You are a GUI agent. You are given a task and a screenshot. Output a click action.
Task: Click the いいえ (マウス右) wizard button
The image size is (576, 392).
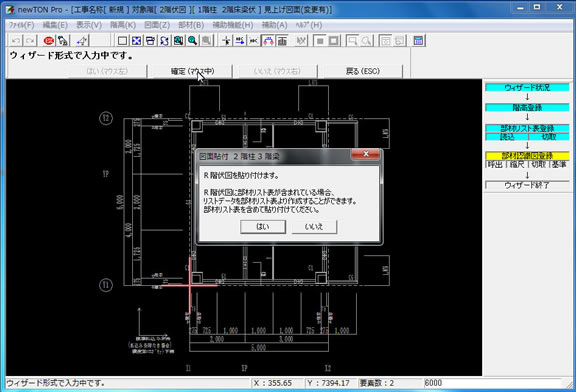point(277,71)
